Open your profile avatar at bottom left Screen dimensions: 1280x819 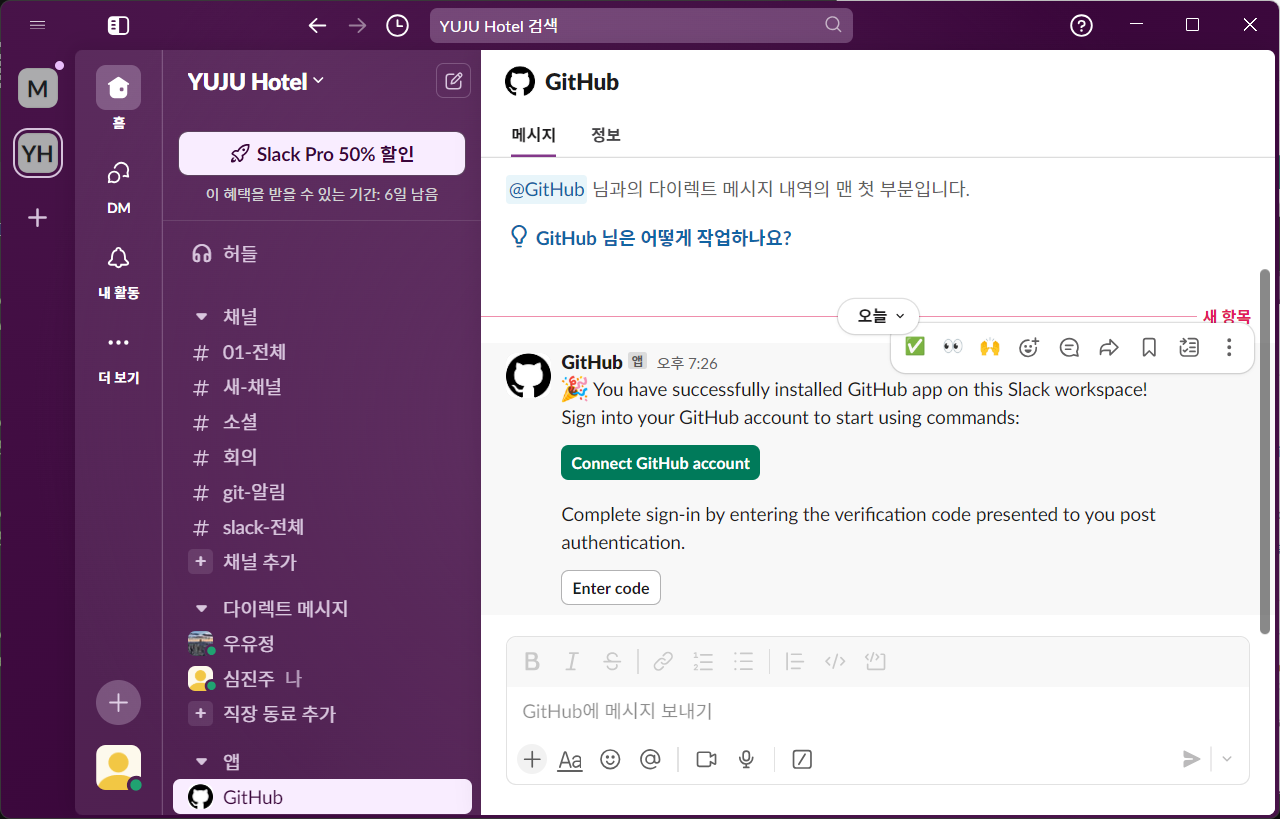118,767
